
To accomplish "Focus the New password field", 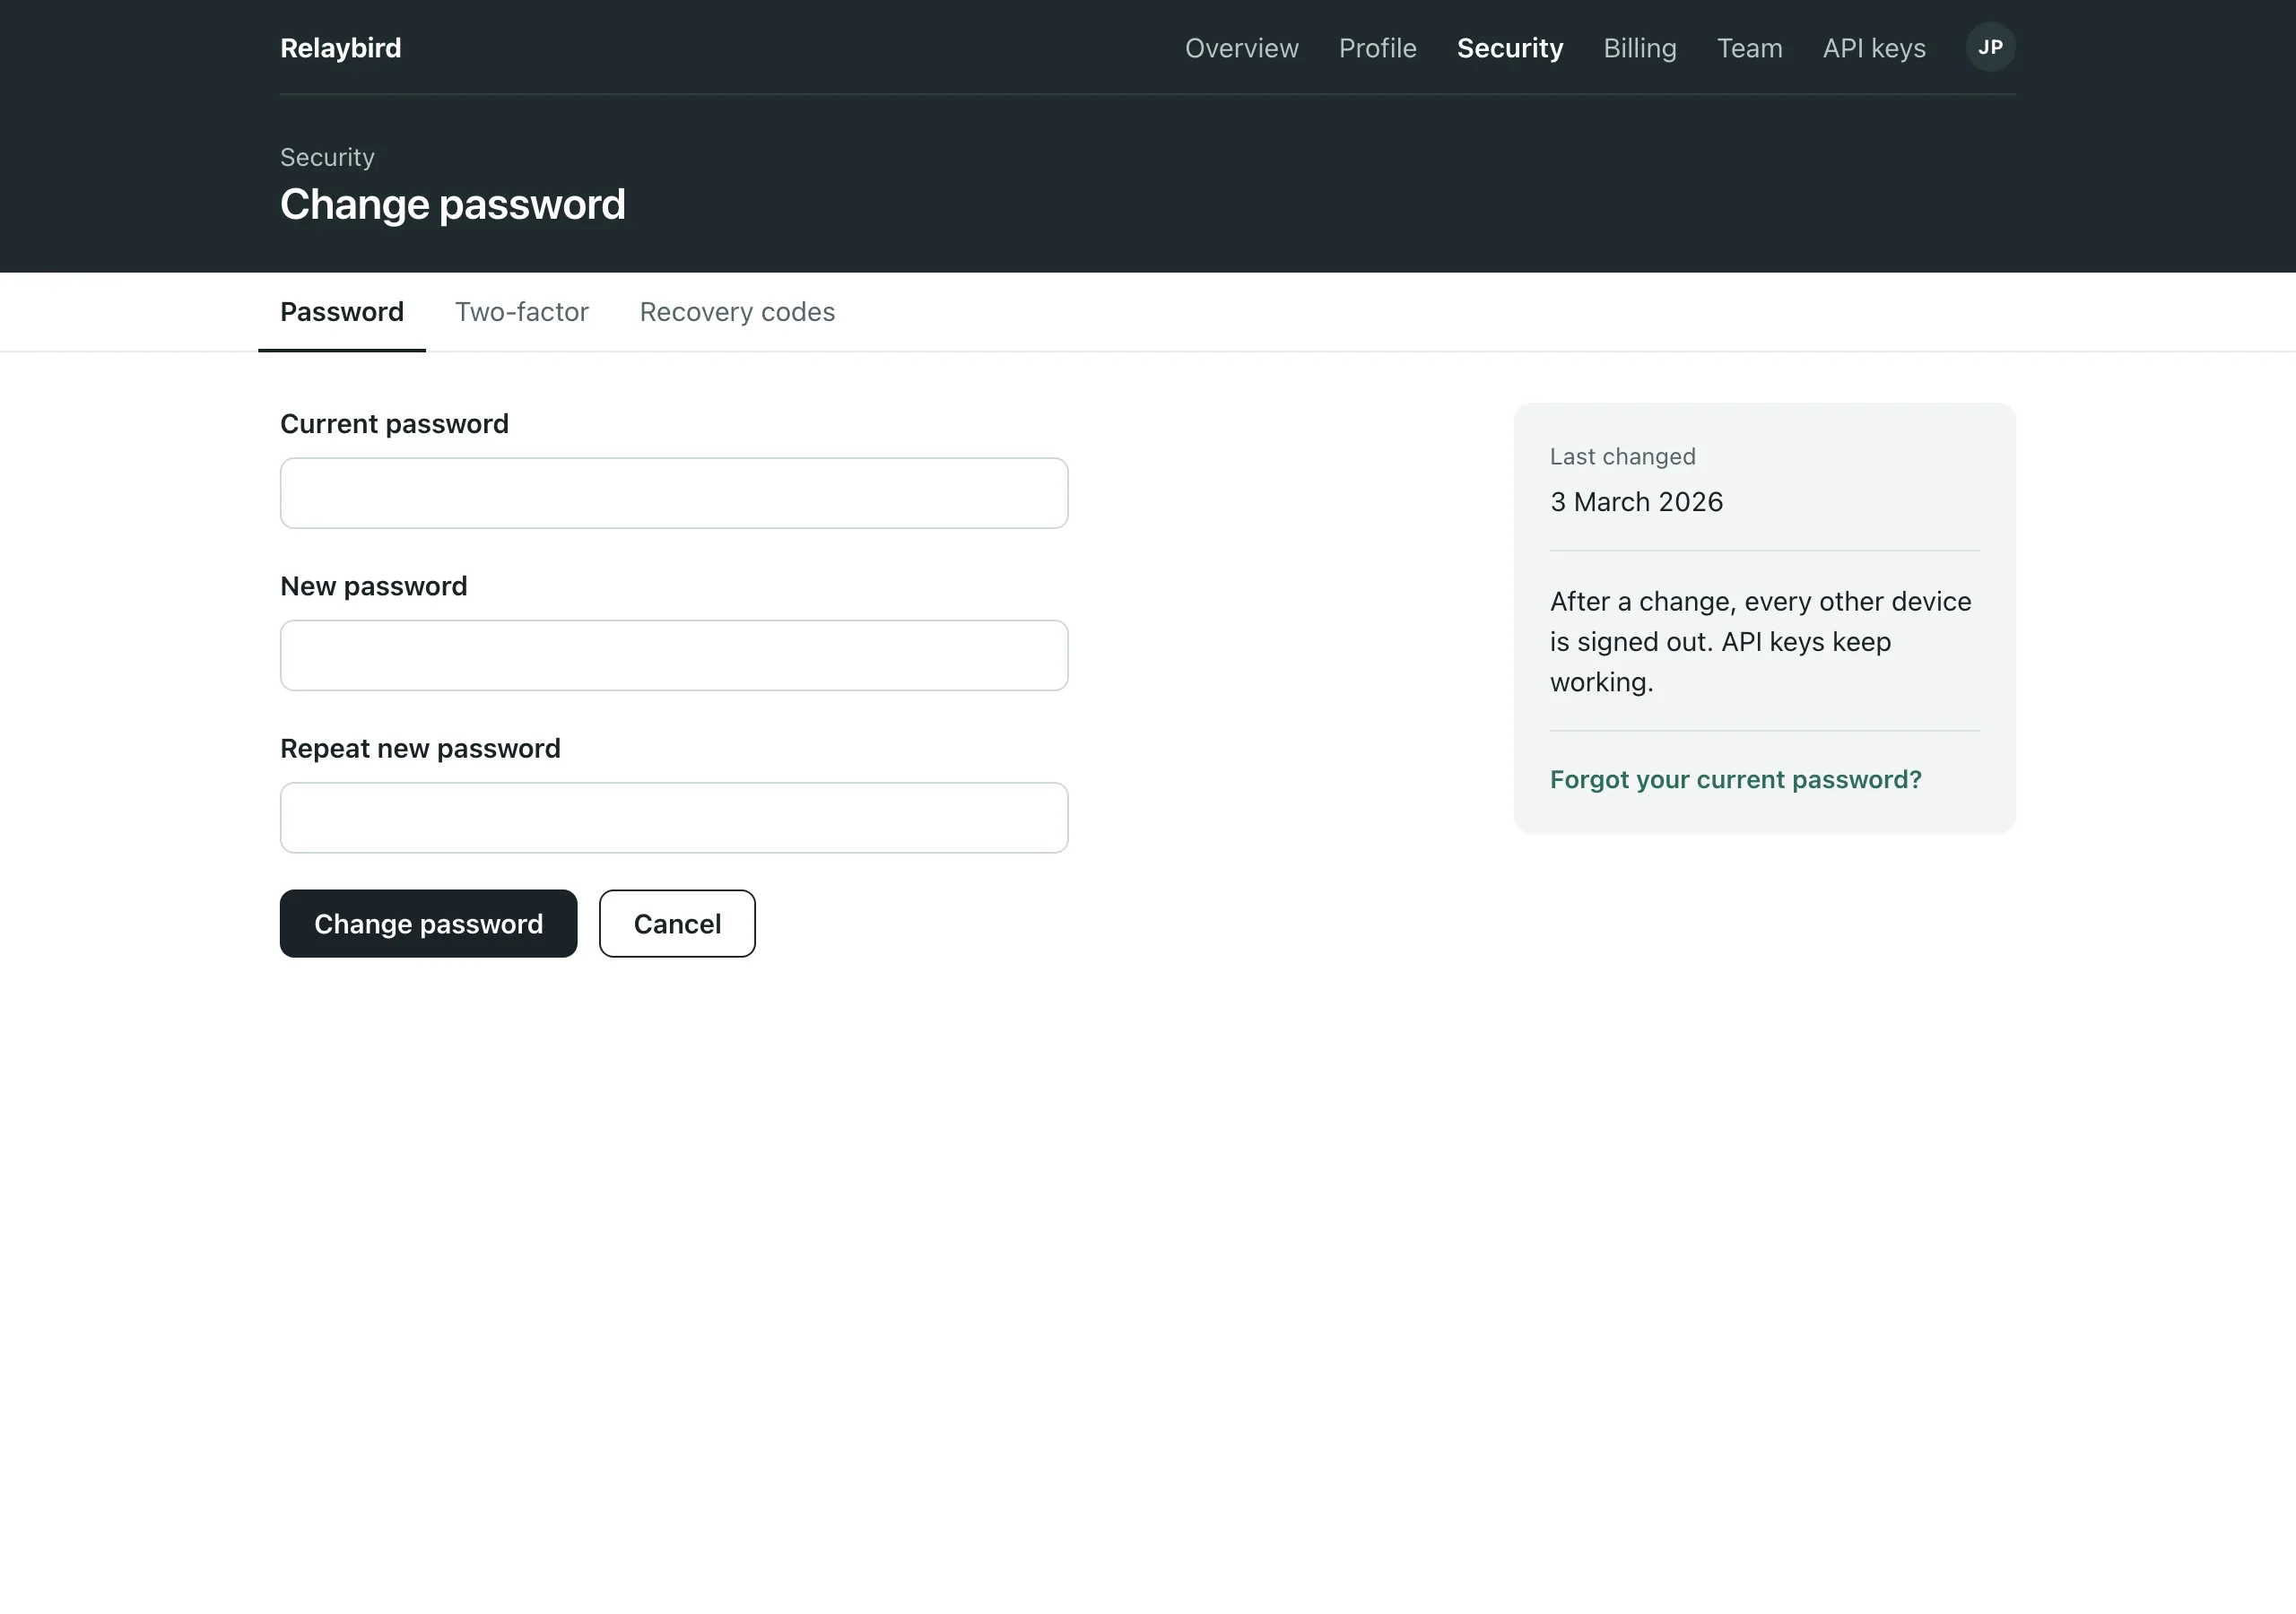I will coord(674,655).
